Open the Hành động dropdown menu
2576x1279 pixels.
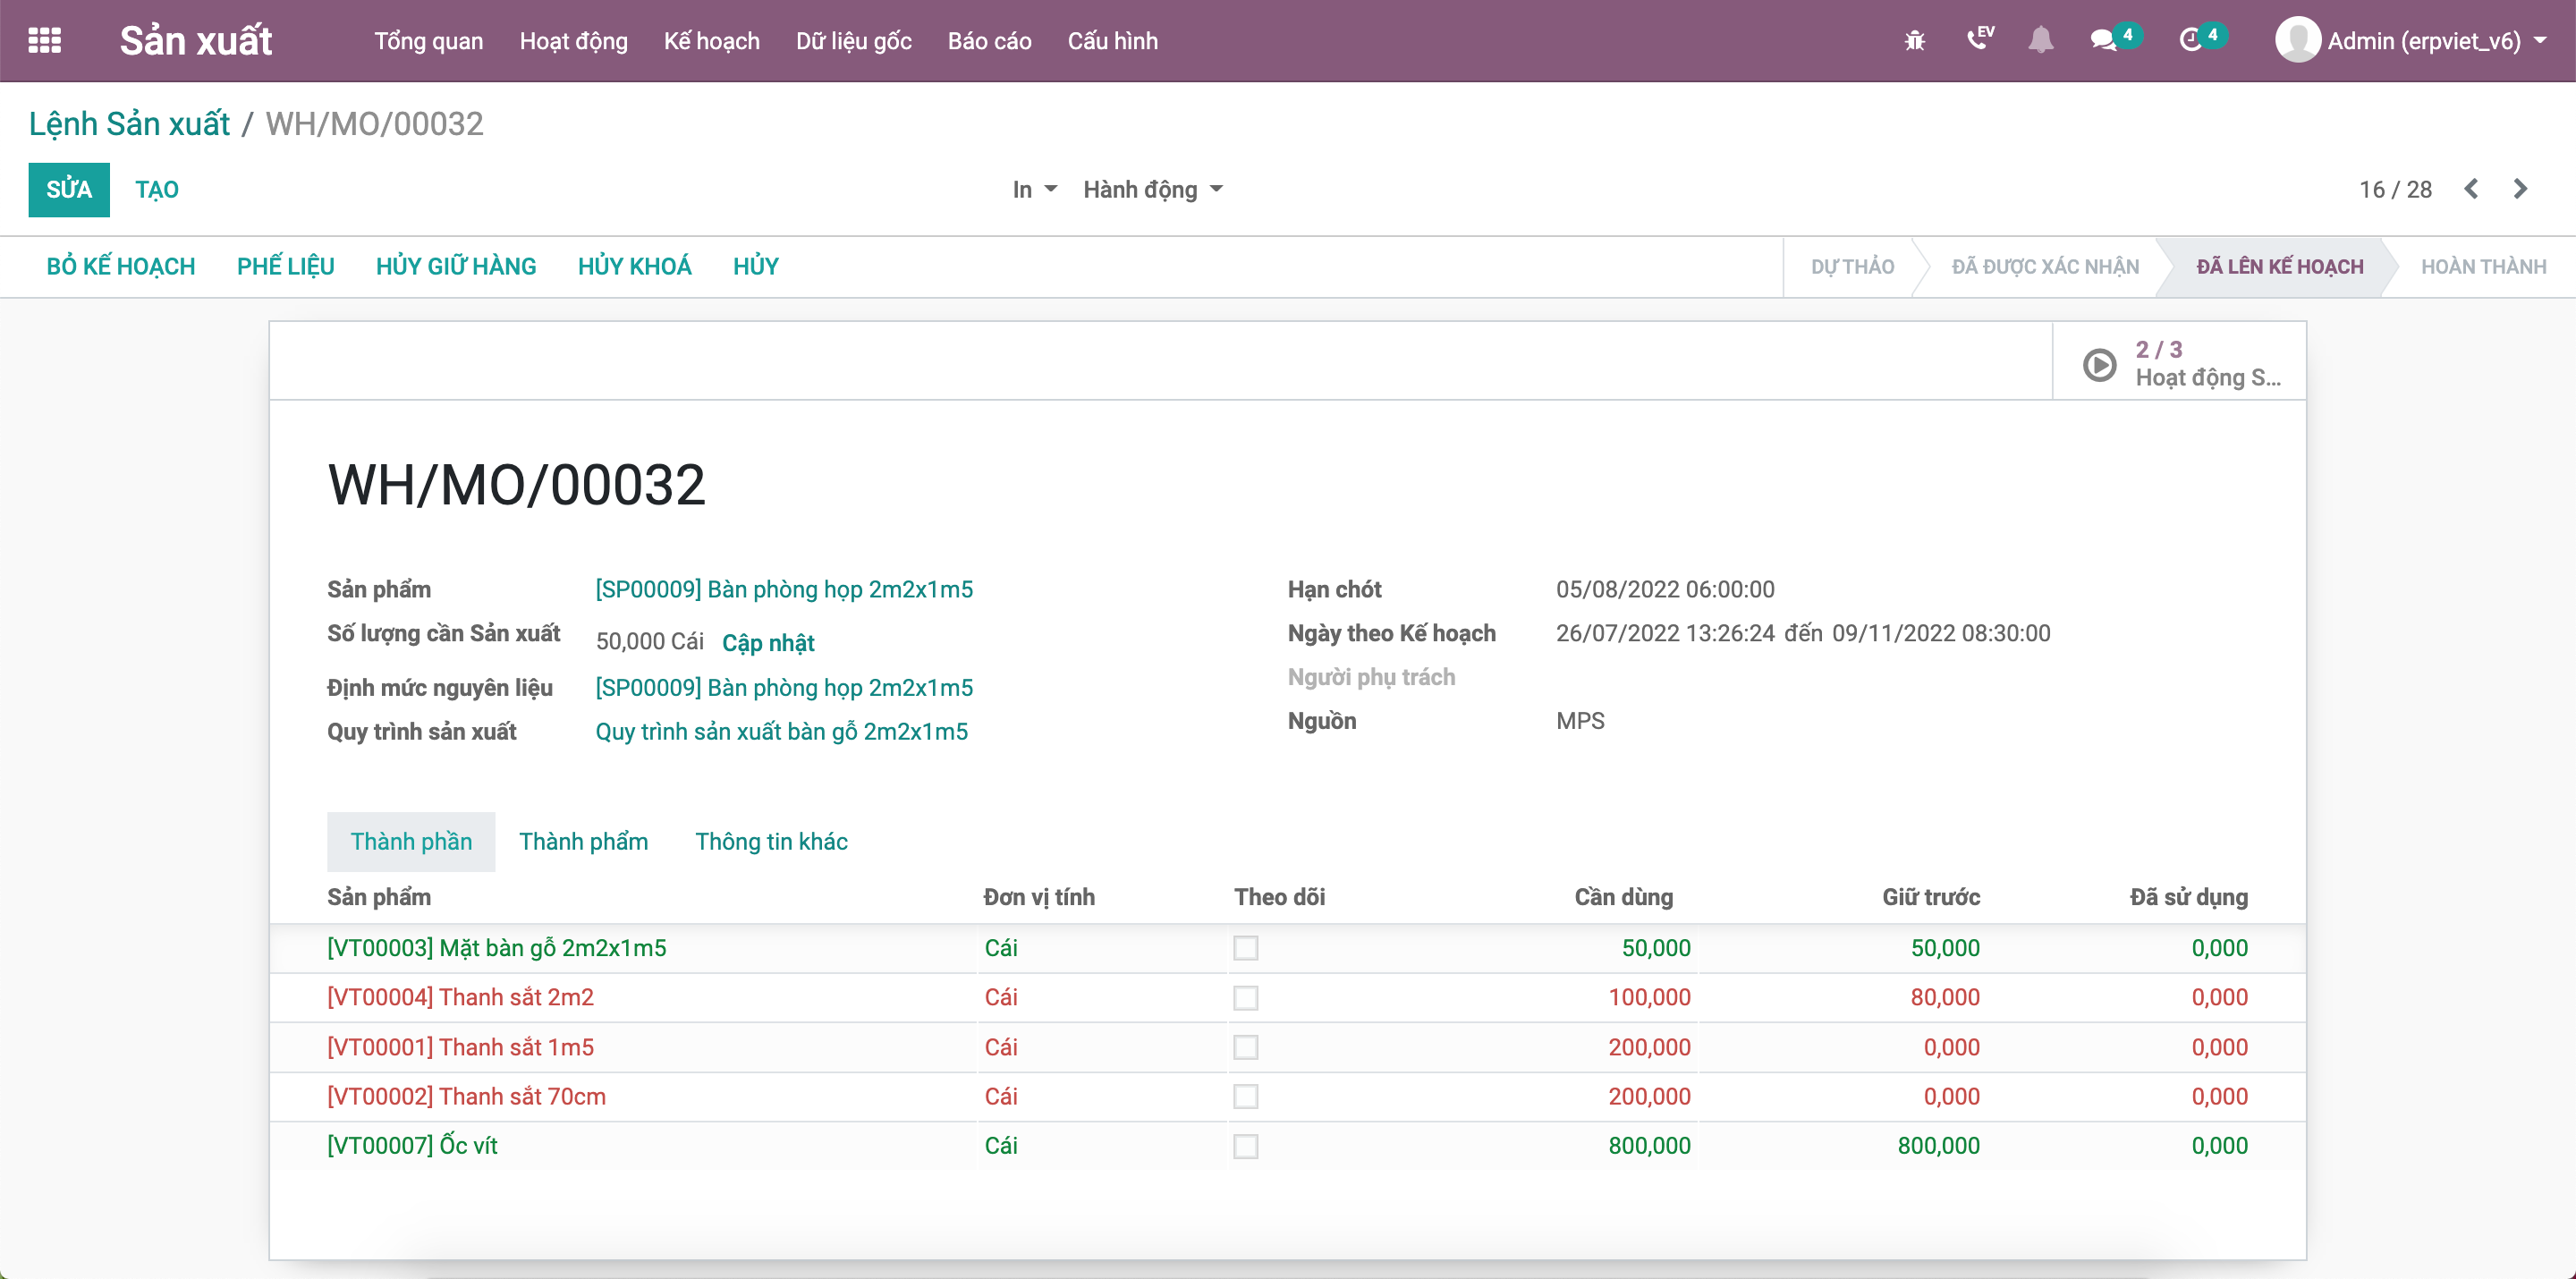tap(1150, 187)
